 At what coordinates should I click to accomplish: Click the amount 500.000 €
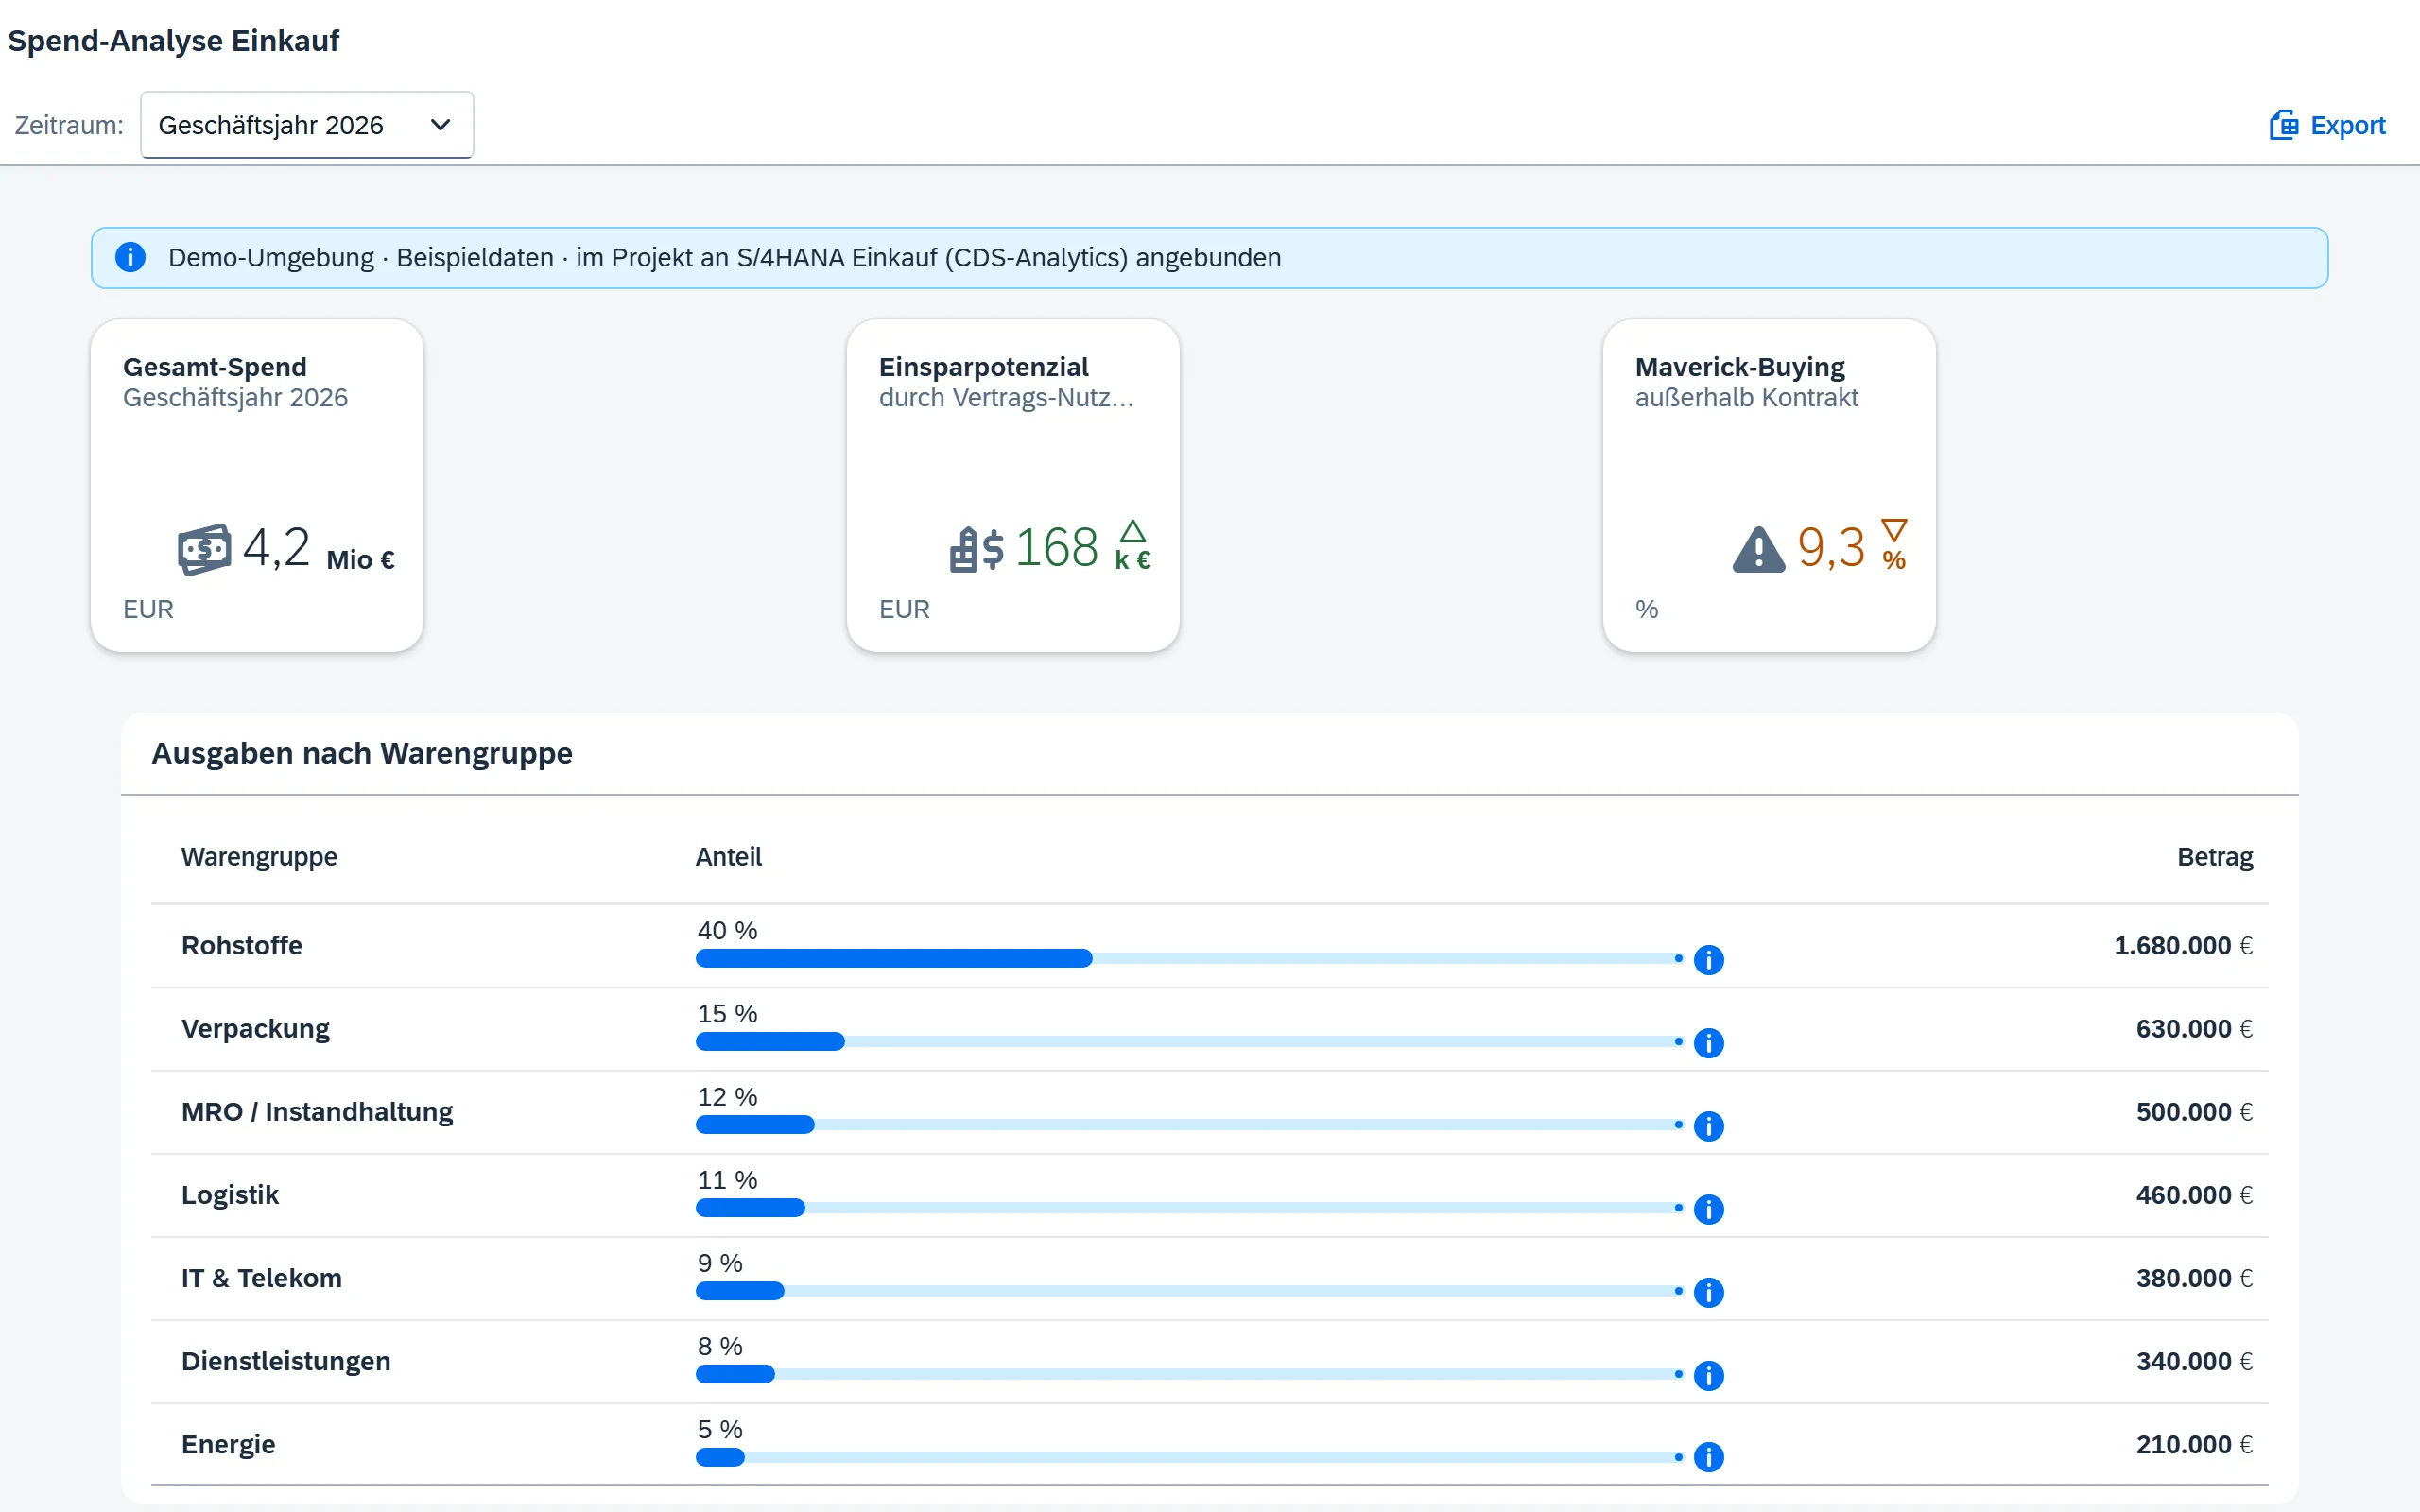coord(2194,1112)
